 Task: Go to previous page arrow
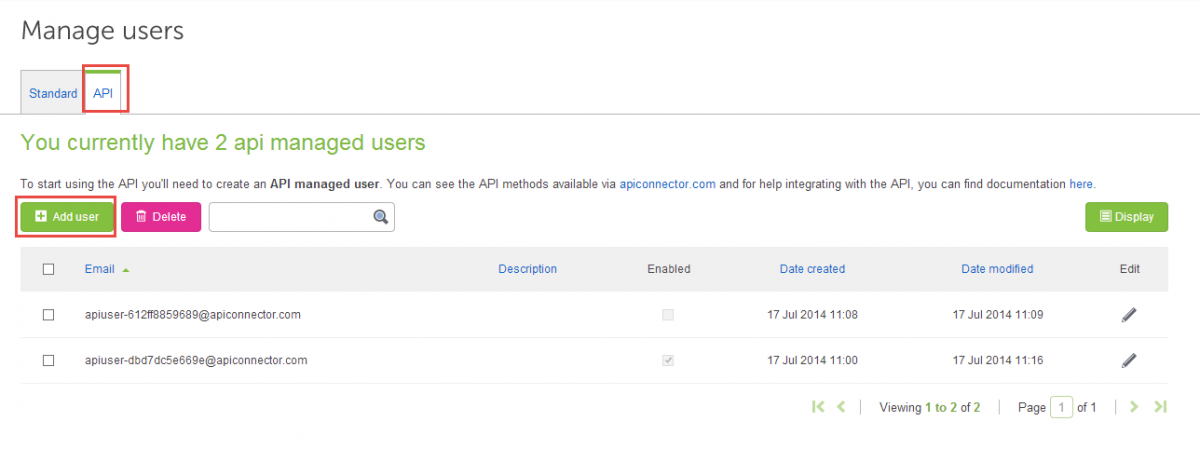[x=841, y=407]
